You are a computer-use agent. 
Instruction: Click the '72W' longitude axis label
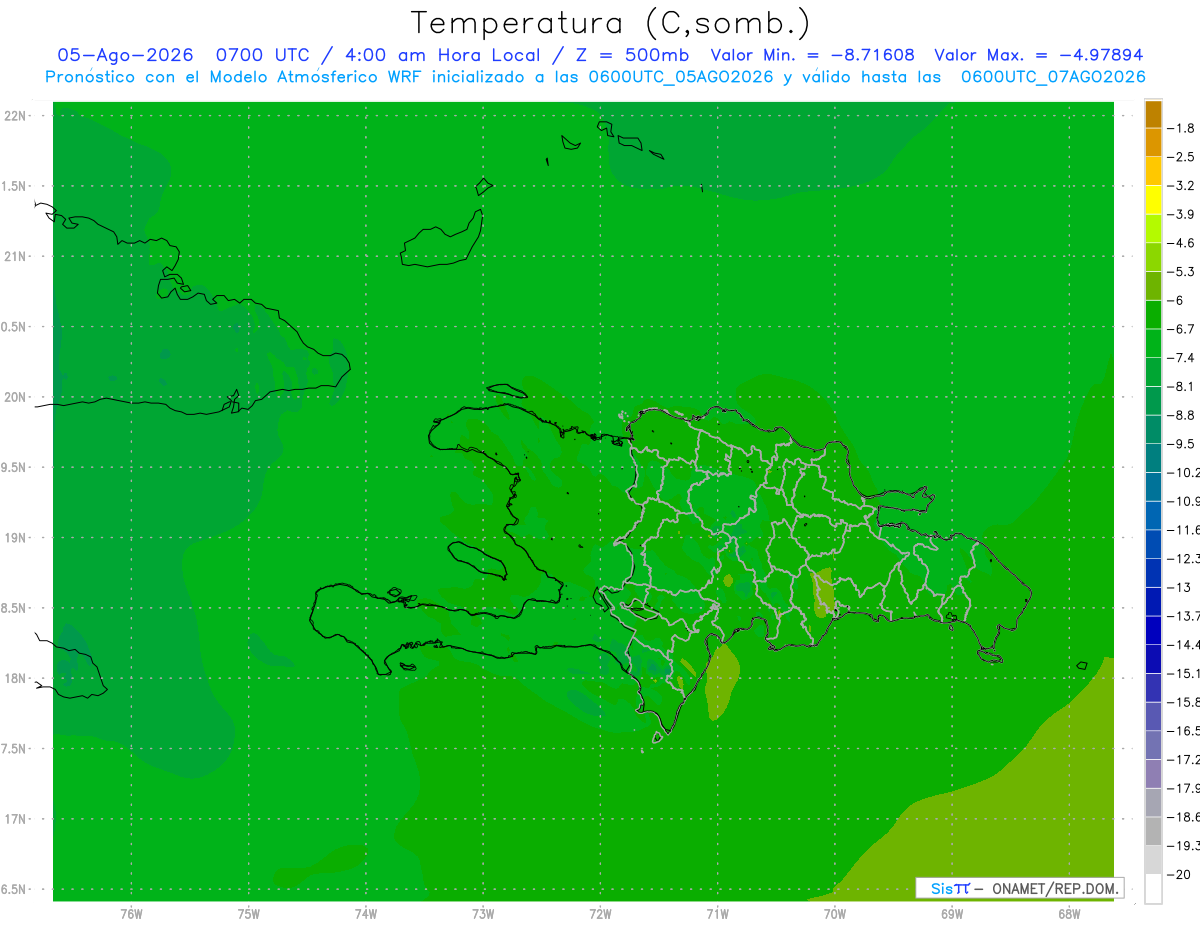click(601, 914)
